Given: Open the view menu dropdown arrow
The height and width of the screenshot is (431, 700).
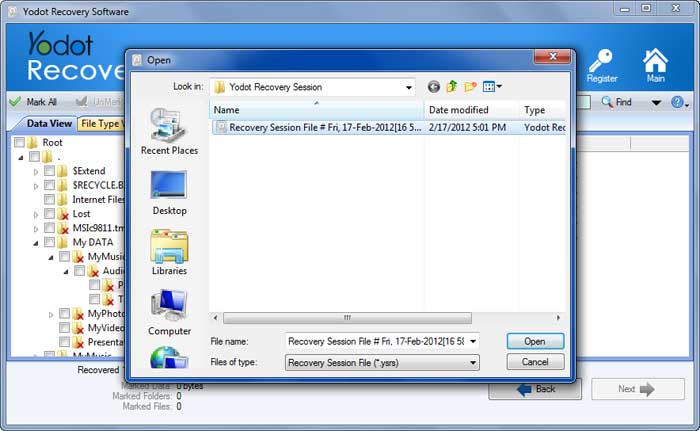Looking at the screenshot, I should 499,87.
